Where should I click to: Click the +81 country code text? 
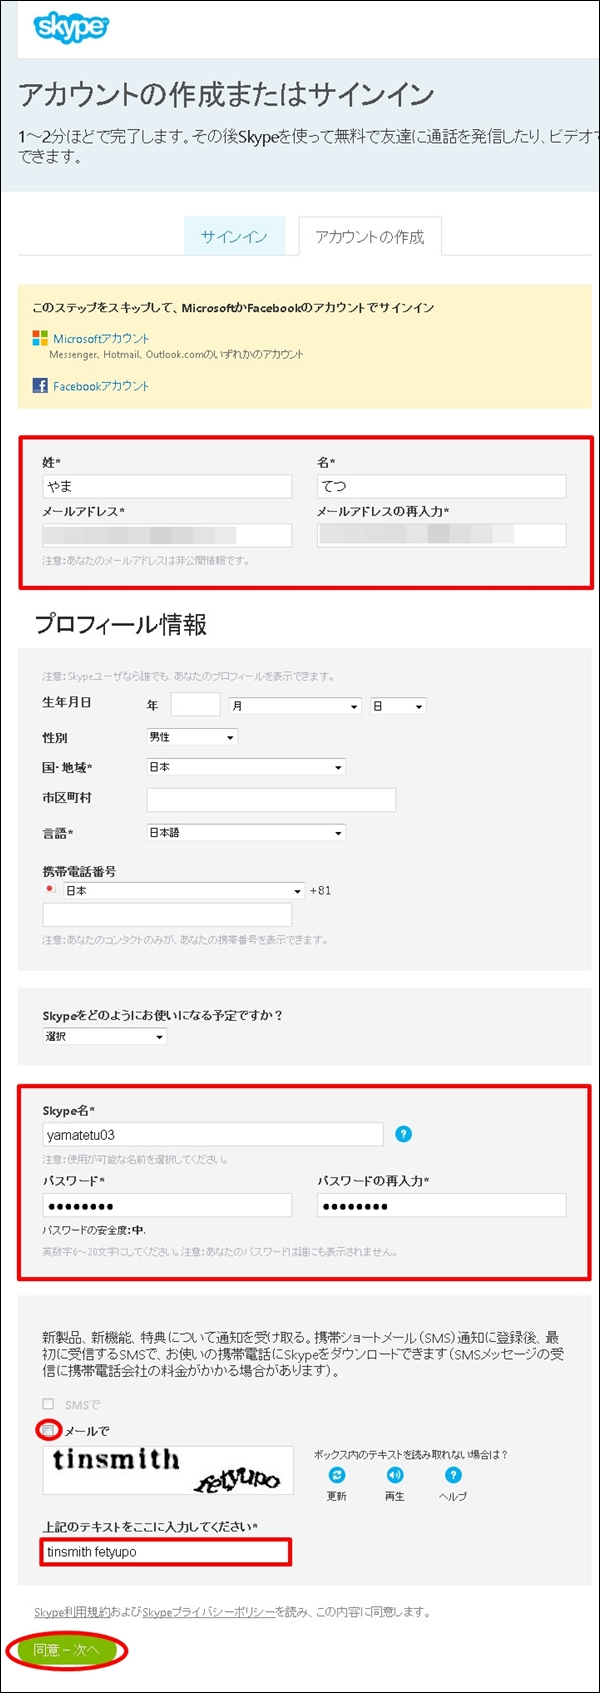pos(320,890)
